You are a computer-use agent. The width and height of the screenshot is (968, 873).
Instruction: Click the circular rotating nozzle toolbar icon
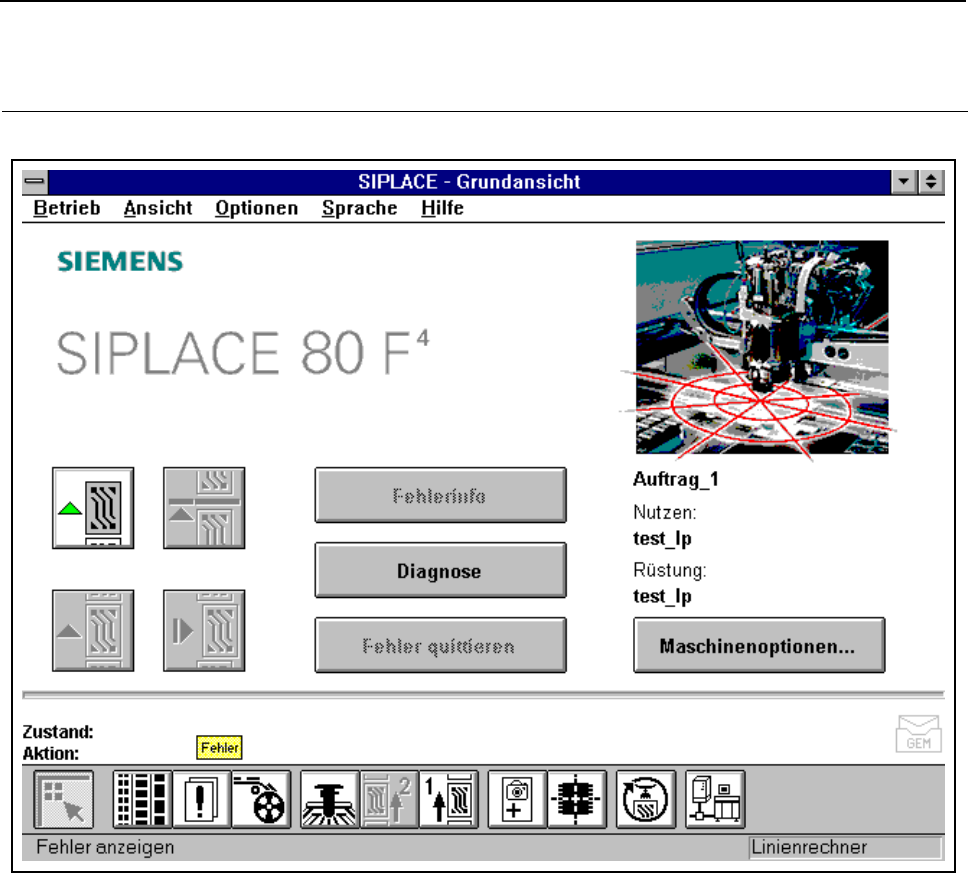[646, 800]
